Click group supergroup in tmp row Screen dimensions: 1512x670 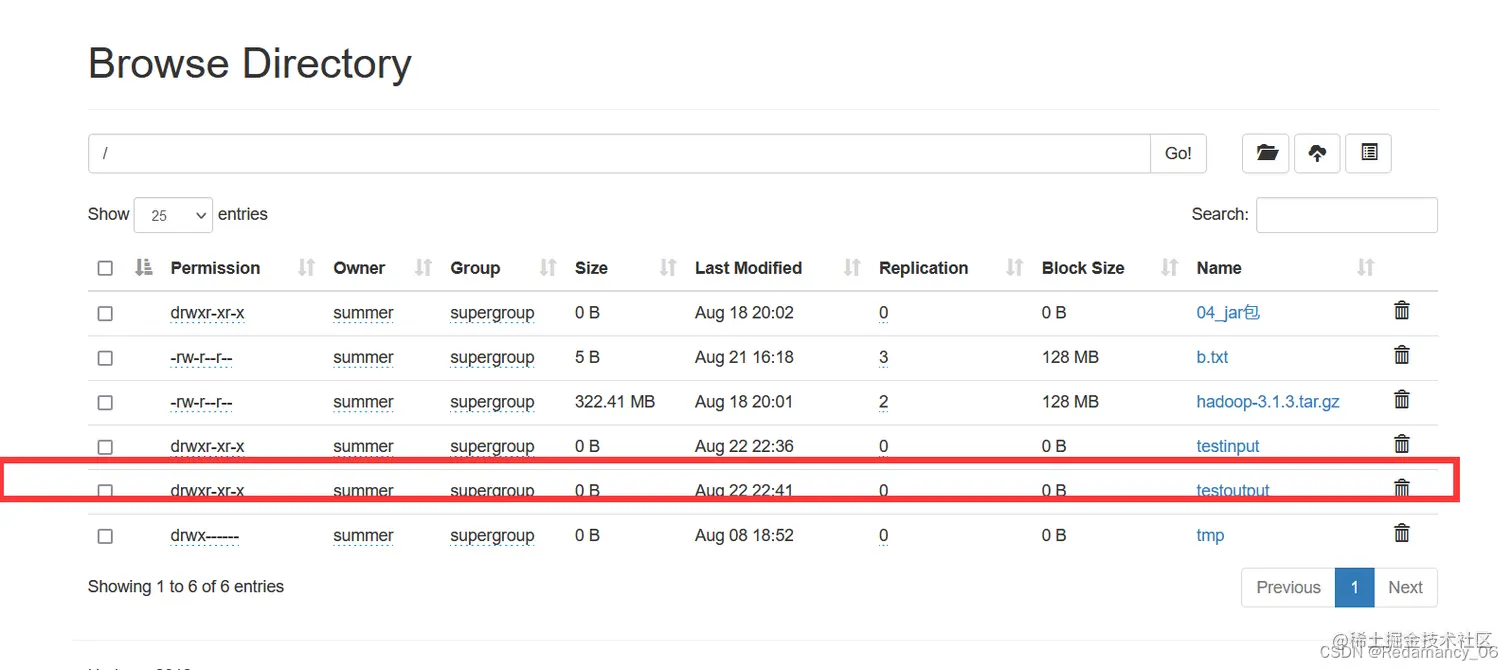492,535
